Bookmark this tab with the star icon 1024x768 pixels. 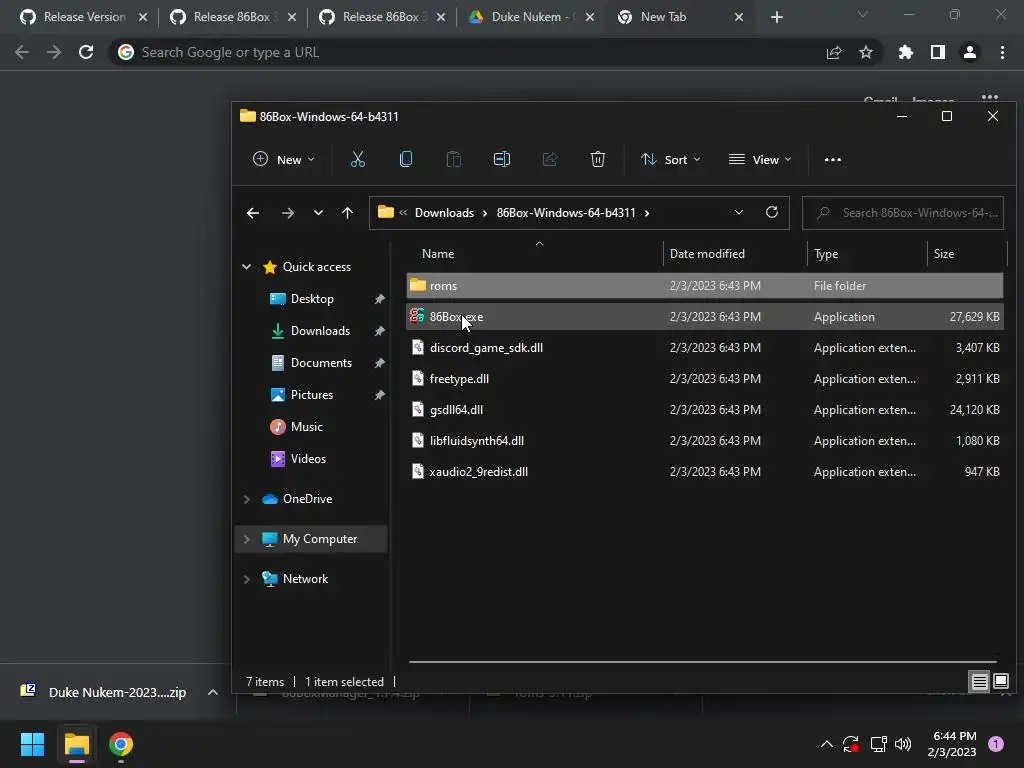pyautogui.click(x=866, y=52)
